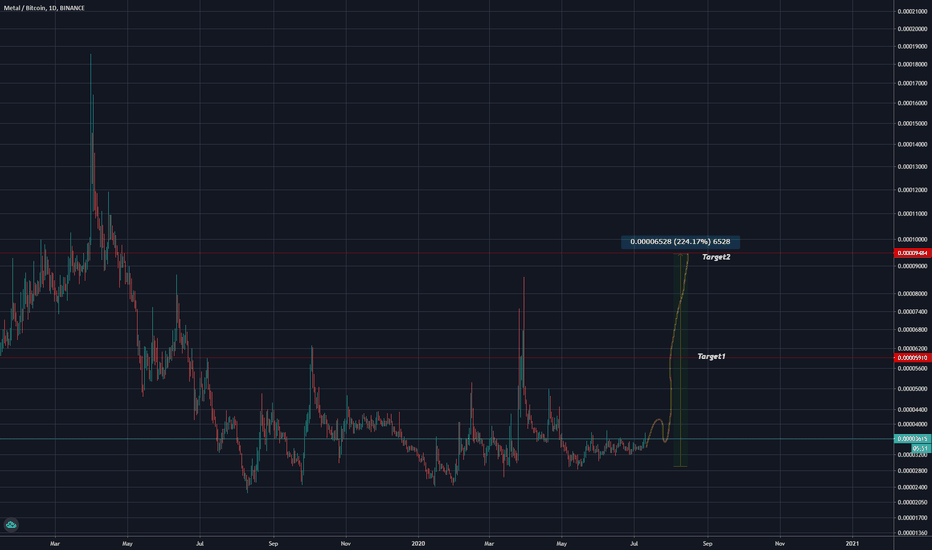Image resolution: width=932 pixels, height=550 pixels.
Task: Select the Target1 text annotation
Action: [x=711, y=356]
